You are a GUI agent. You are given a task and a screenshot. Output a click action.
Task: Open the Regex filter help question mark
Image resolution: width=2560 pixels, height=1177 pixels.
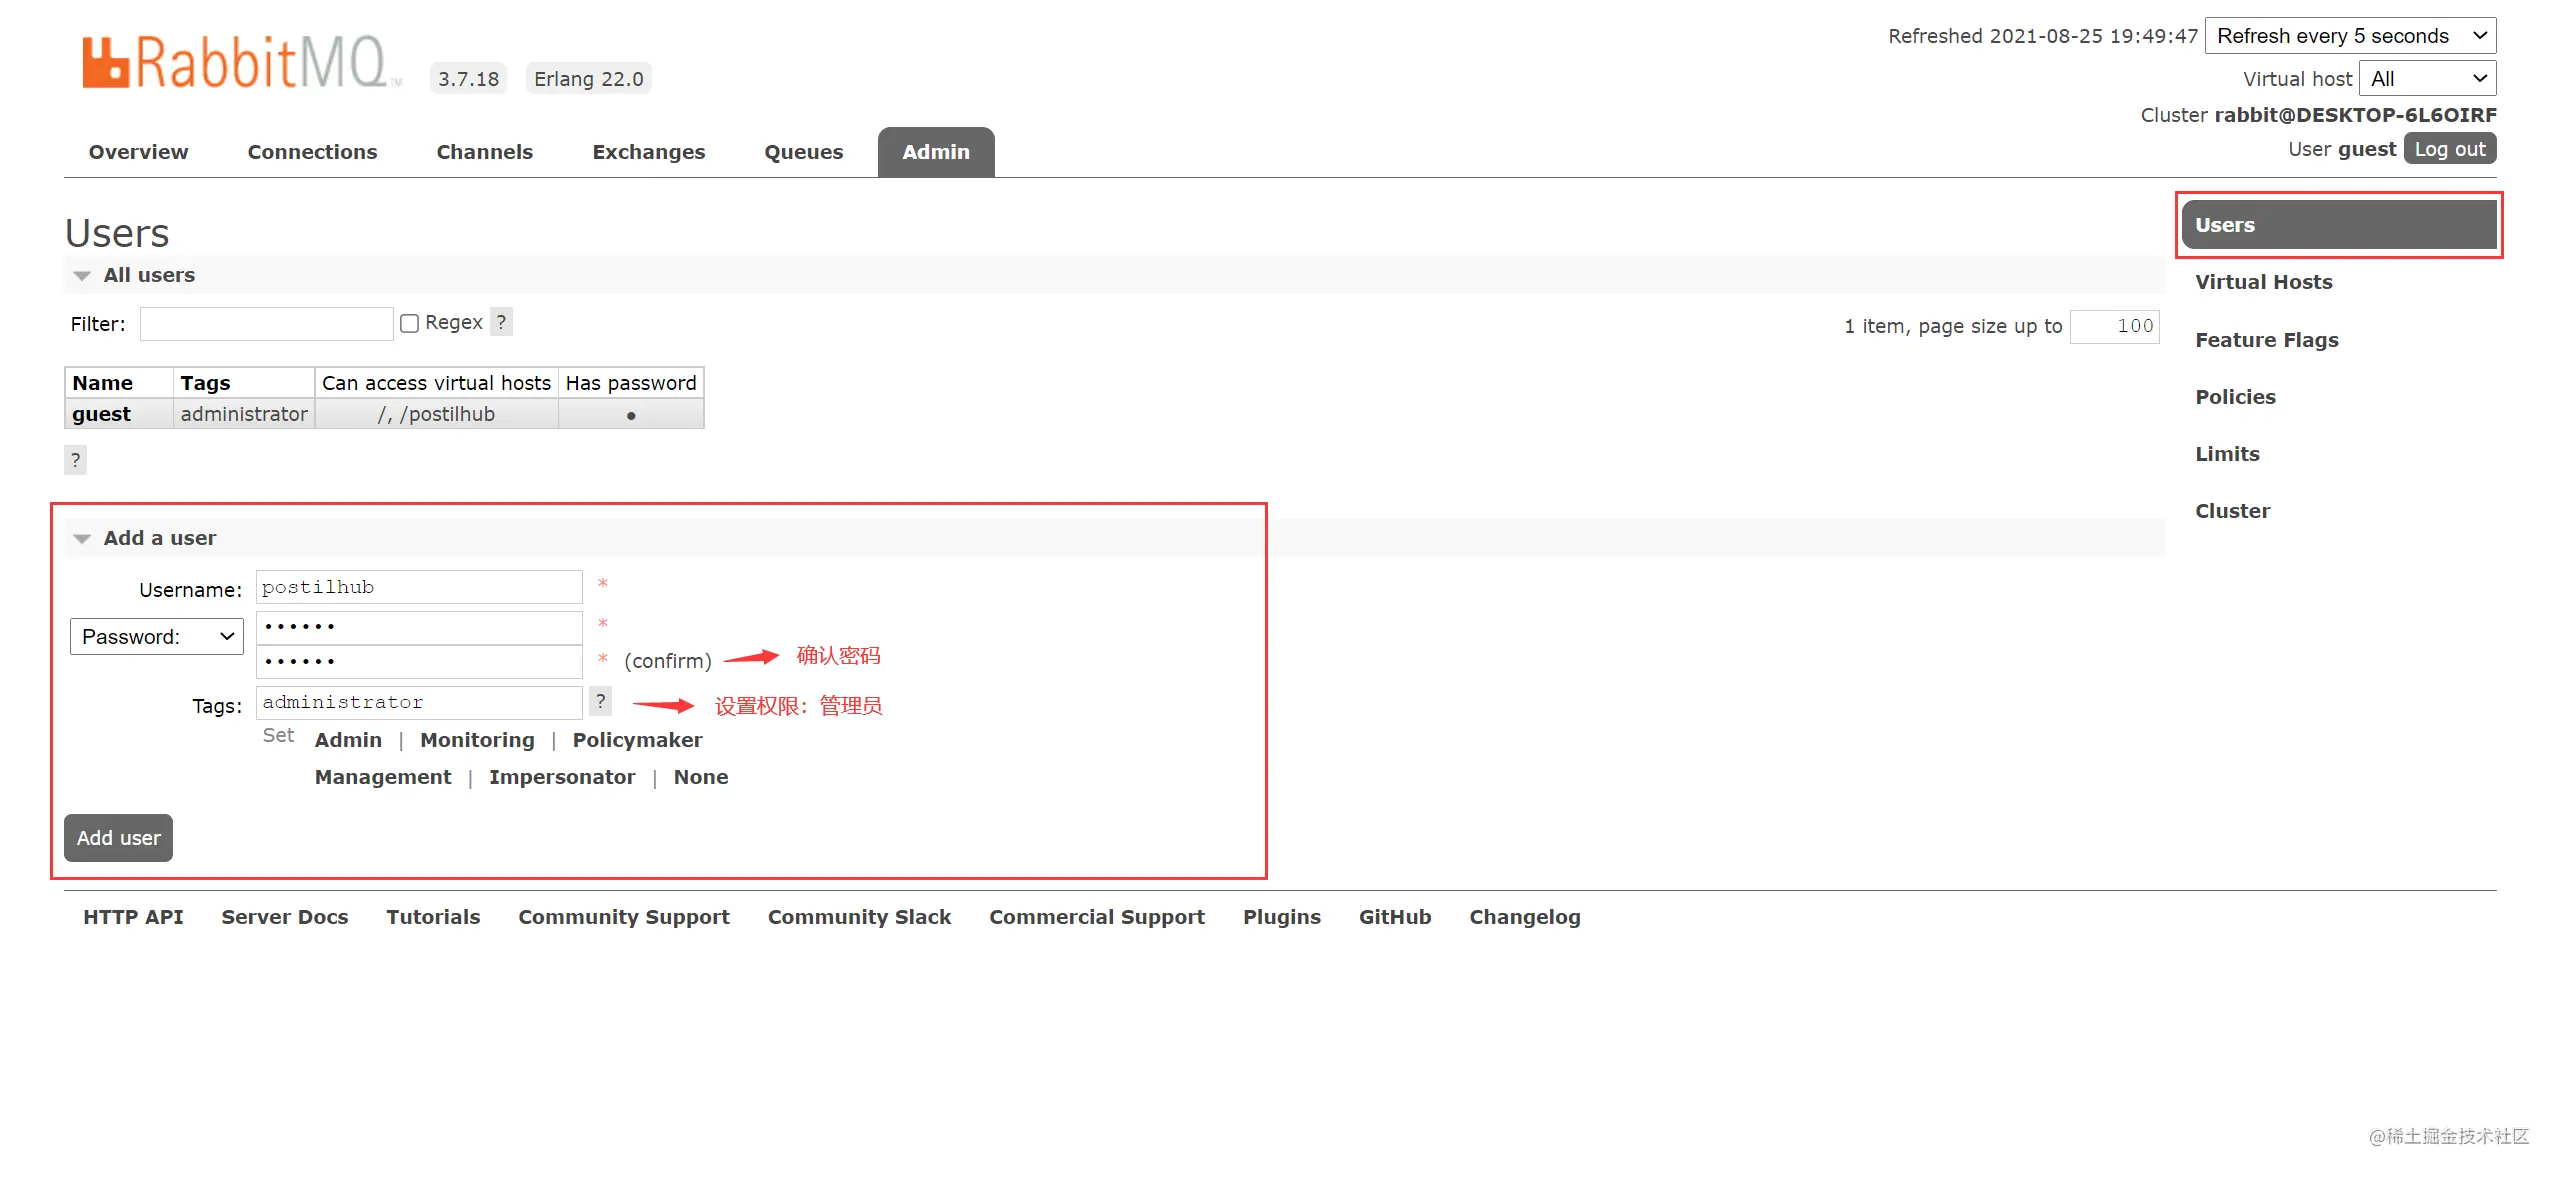point(501,322)
